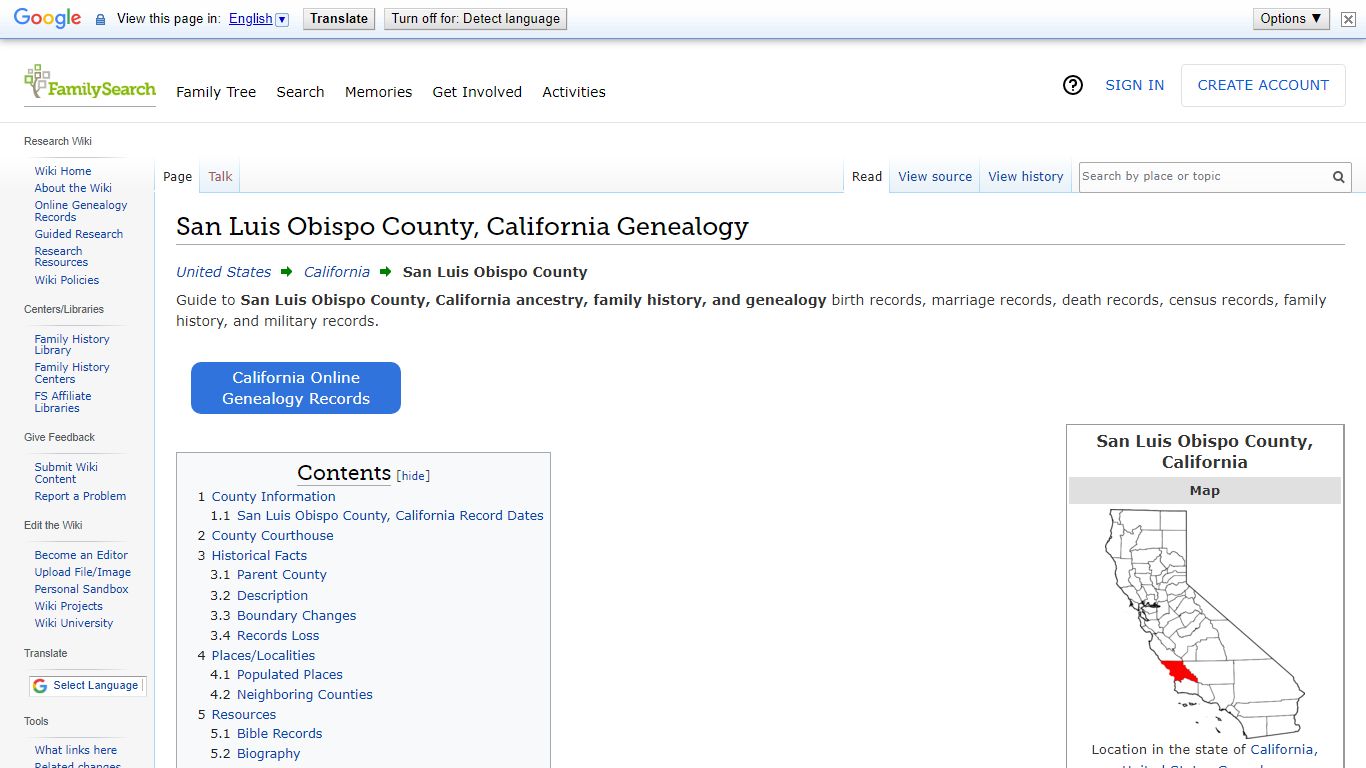Viewport: 1366px width, 768px height.
Task: Jump to Neighboring Counties section
Action: (305, 695)
